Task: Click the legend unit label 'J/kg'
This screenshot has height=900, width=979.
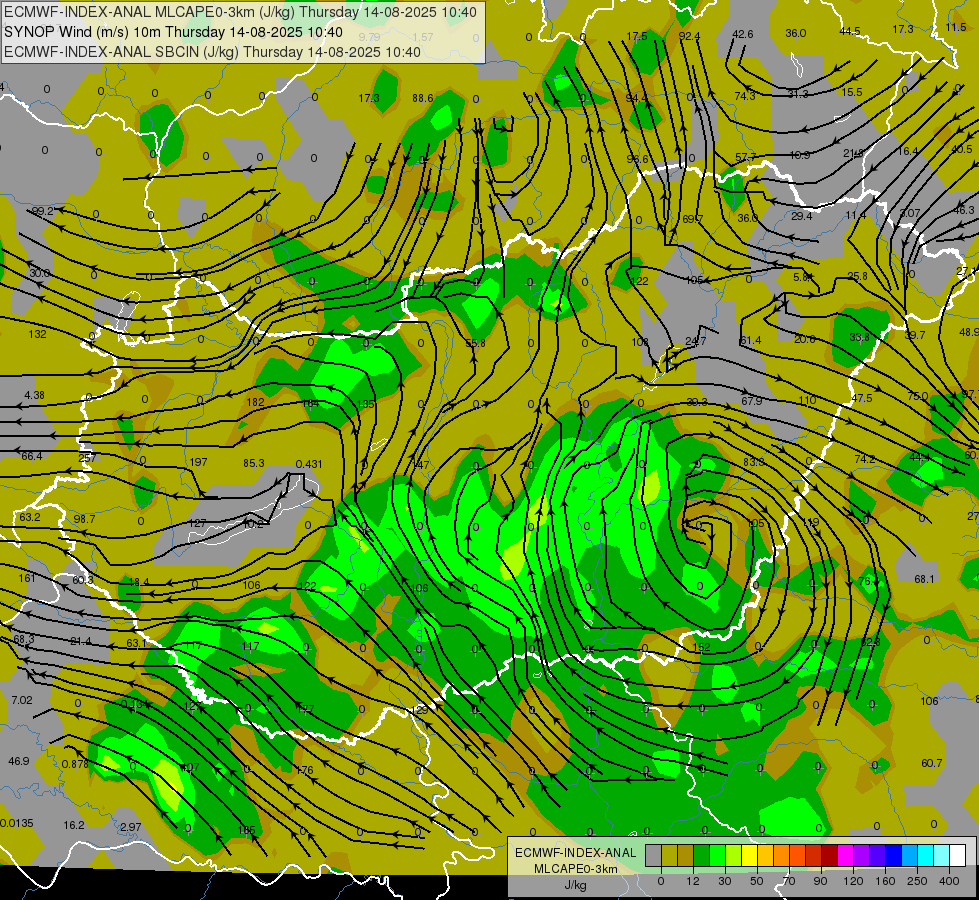Action: click(x=575, y=885)
